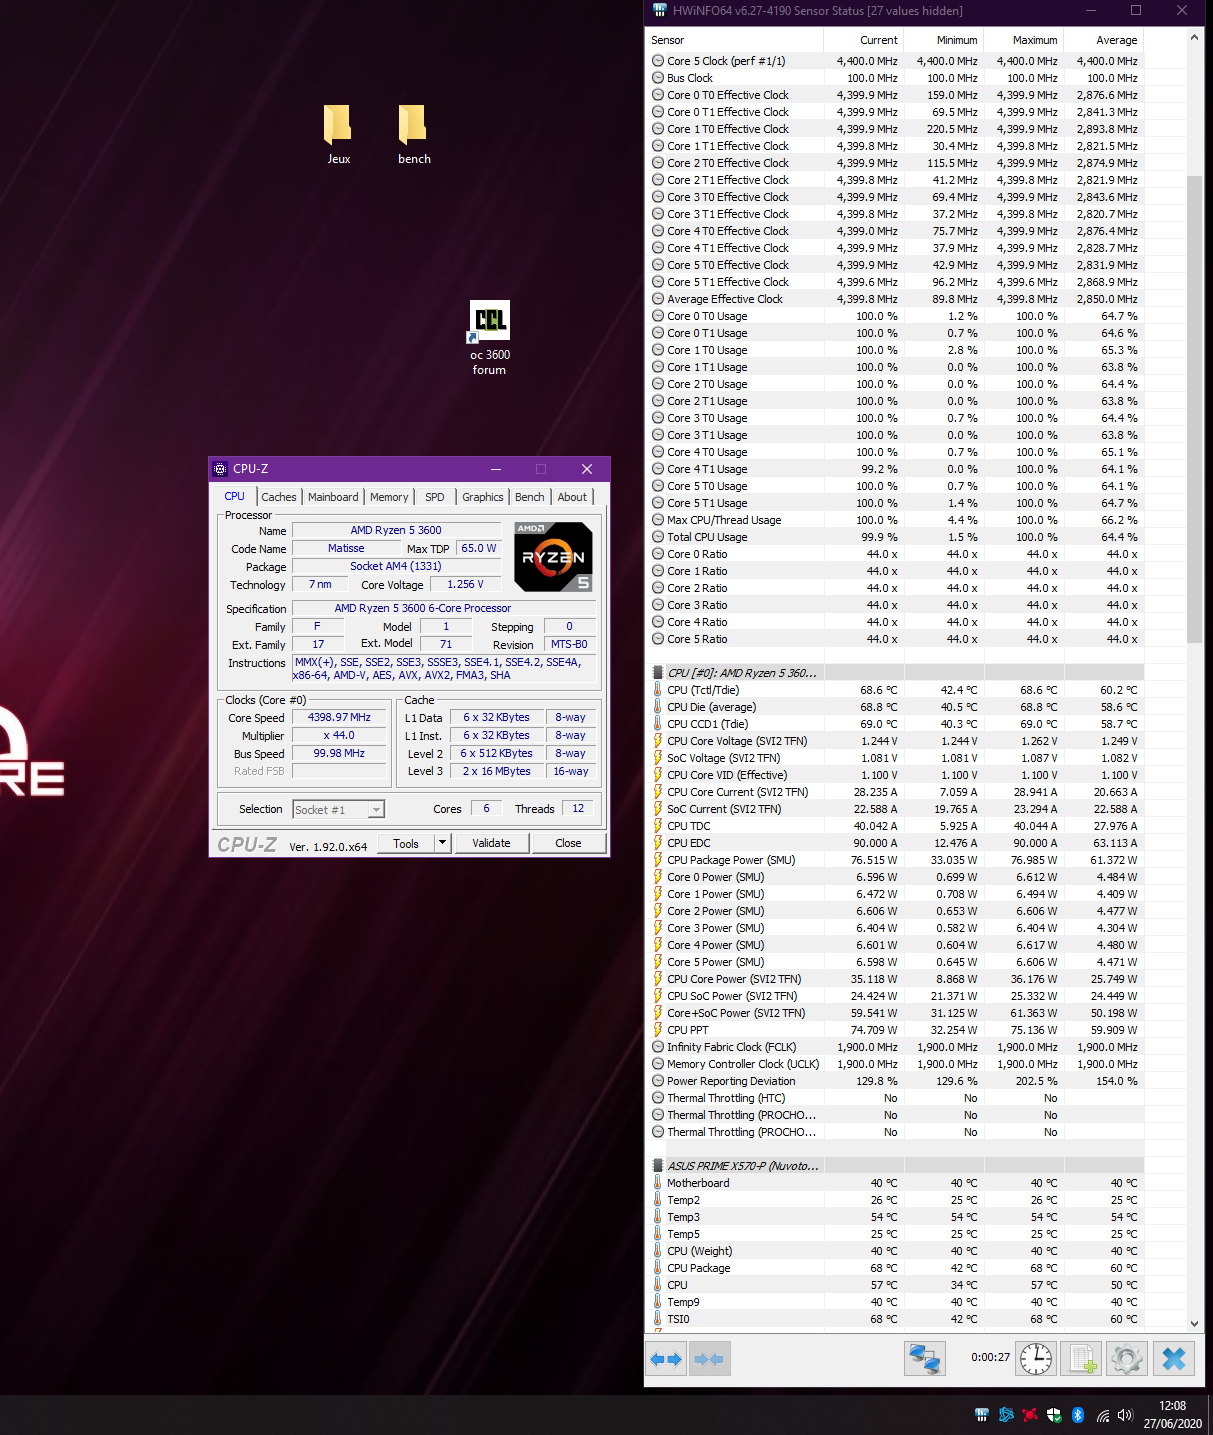Click the Tools button in CPU-Z
Screen dimensions: 1213x1435
click(406, 843)
